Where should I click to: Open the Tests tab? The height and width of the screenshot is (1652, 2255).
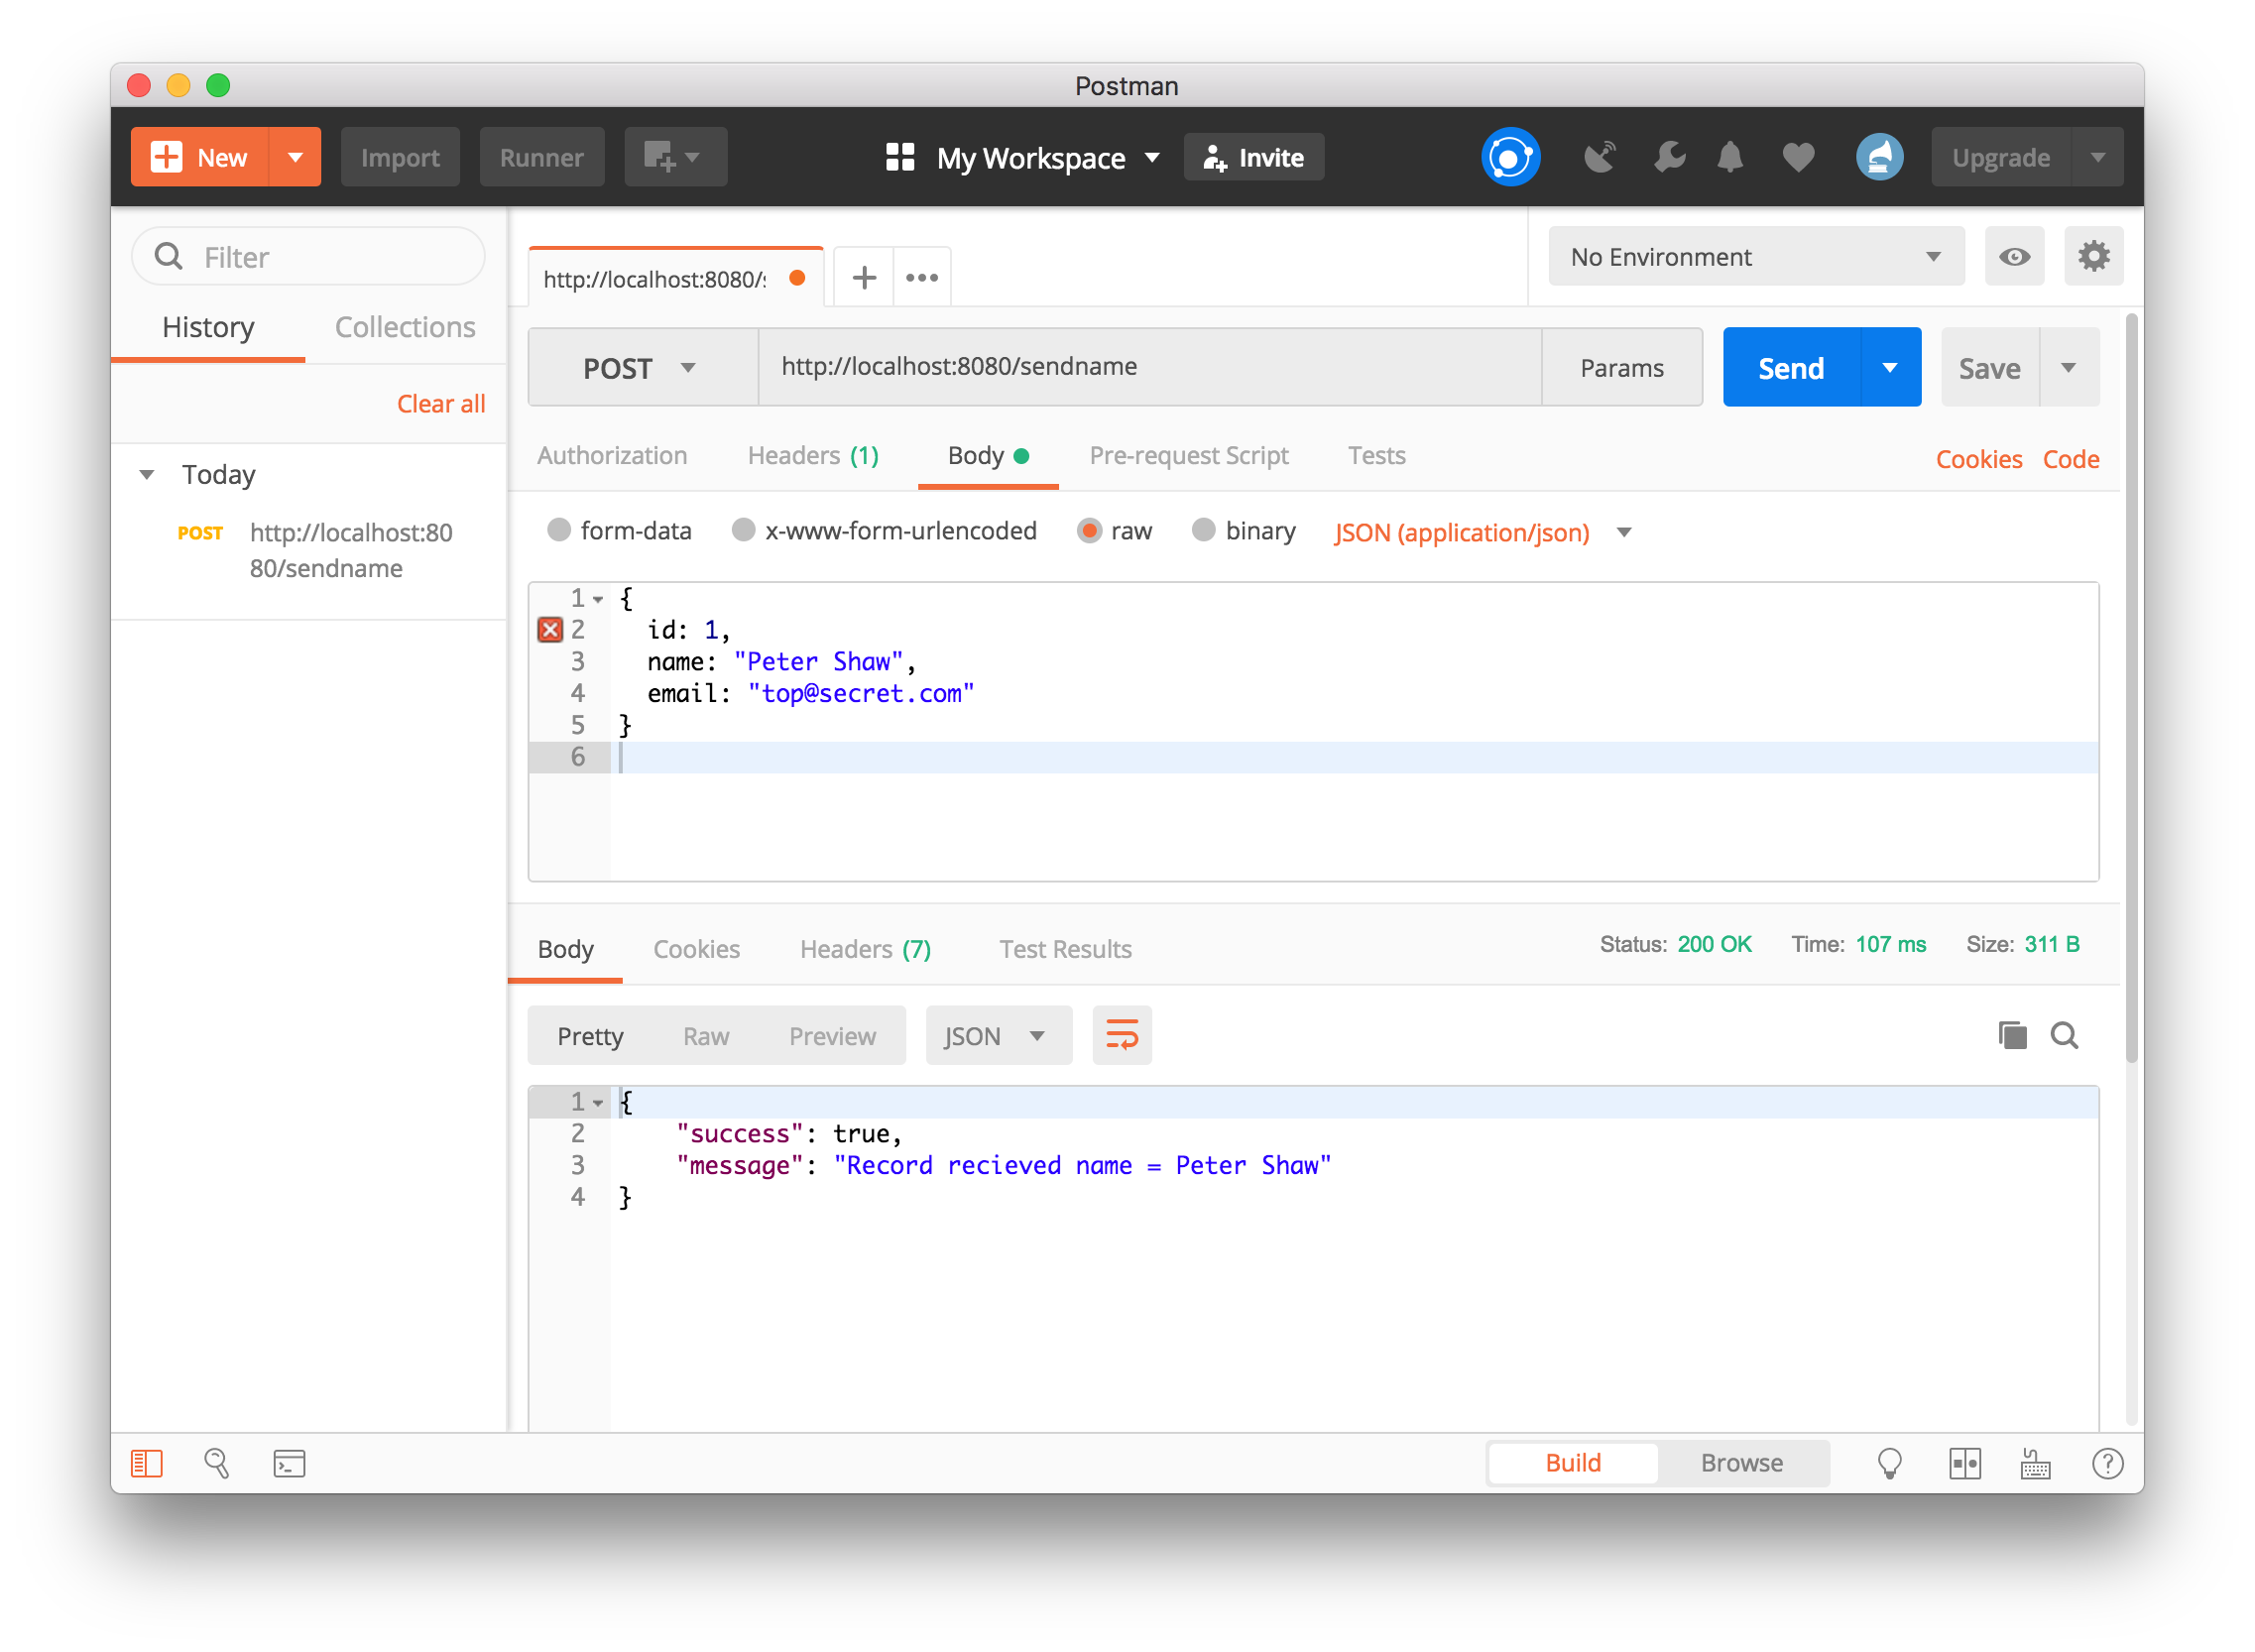[1376, 455]
